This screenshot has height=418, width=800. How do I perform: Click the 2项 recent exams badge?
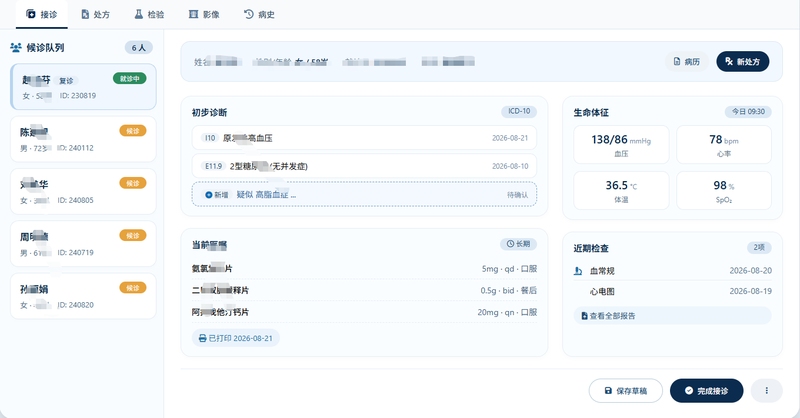click(x=759, y=248)
